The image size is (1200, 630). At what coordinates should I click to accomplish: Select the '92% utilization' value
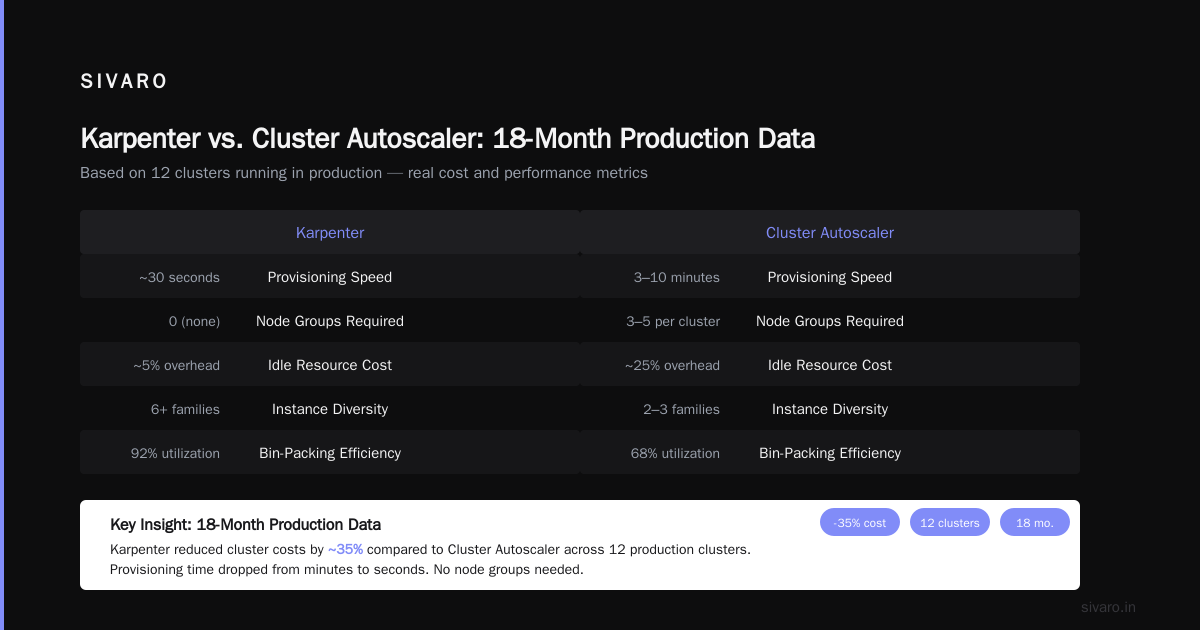coord(175,453)
